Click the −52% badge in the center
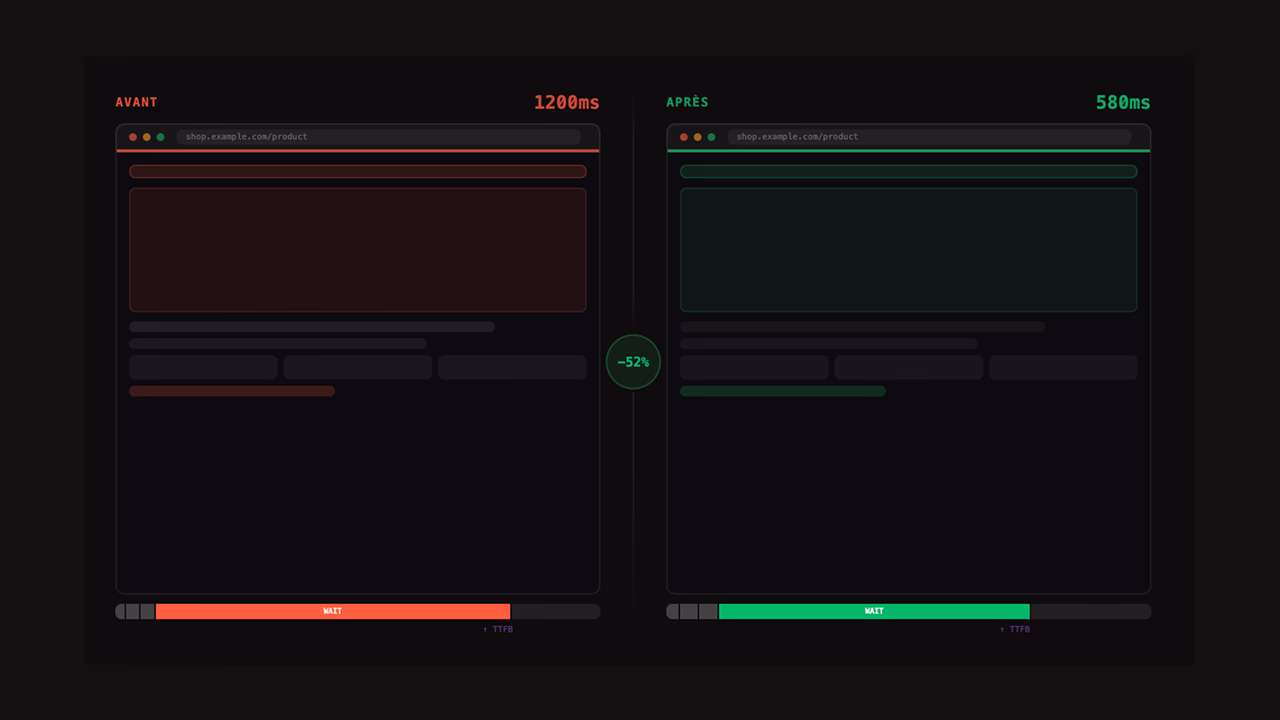This screenshot has height=720, width=1280. pos(633,362)
